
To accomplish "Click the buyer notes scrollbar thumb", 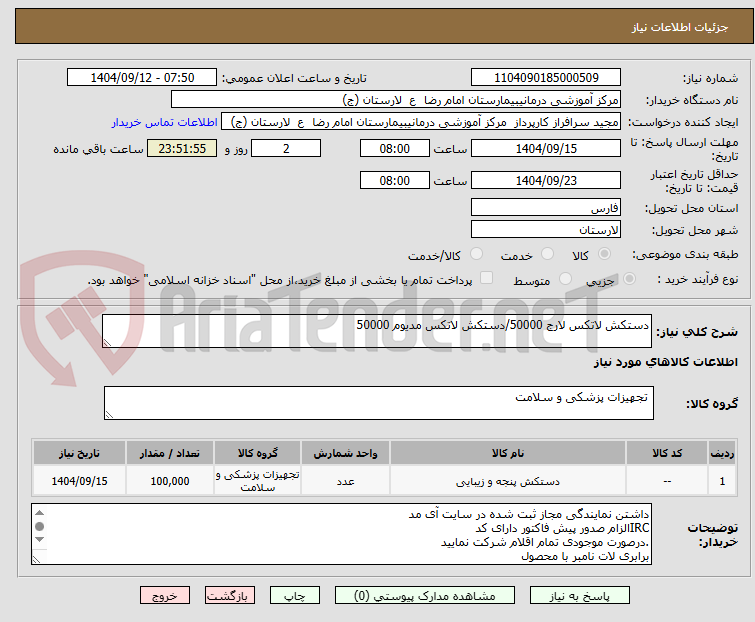I will click(x=40, y=526).
